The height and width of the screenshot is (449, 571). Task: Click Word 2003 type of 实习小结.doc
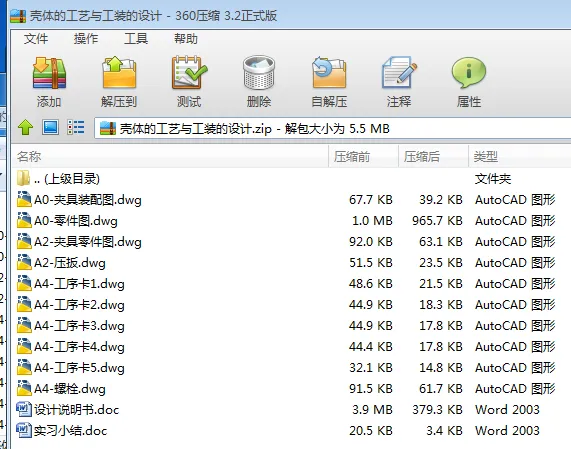507,431
